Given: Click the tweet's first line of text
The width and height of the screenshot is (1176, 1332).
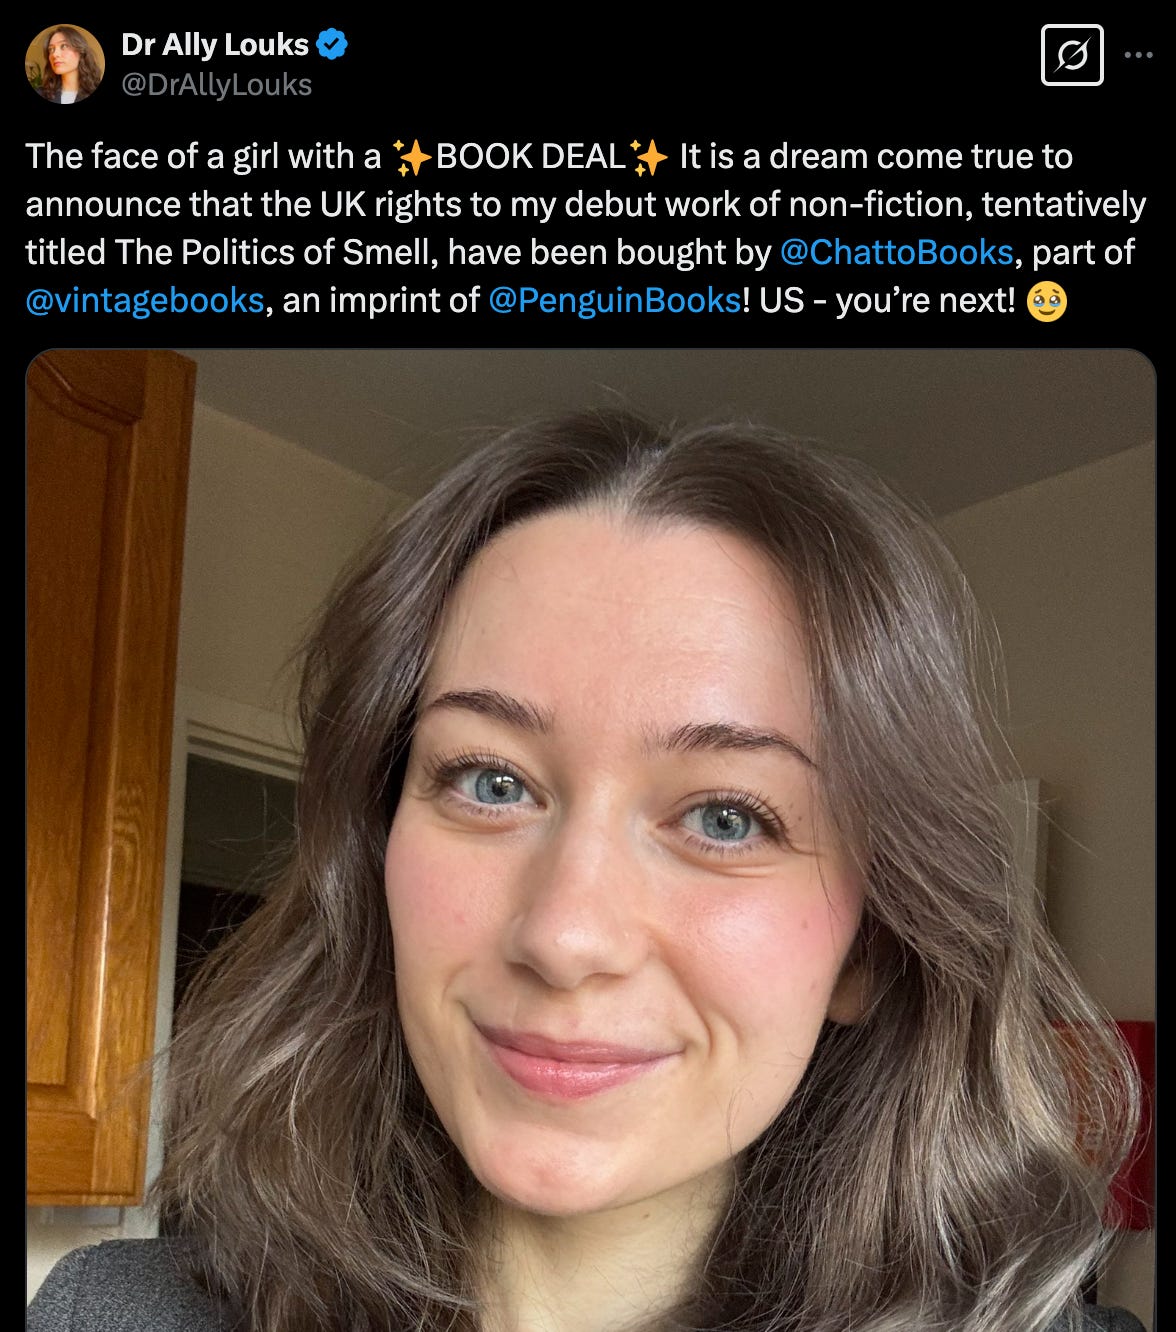Looking at the screenshot, I should pyautogui.click(x=549, y=157).
